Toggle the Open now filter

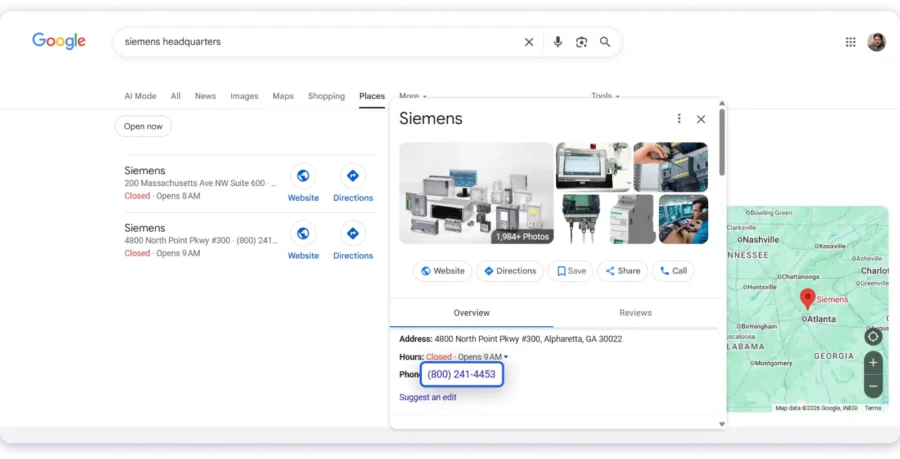pyautogui.click(x=143, y=126)
